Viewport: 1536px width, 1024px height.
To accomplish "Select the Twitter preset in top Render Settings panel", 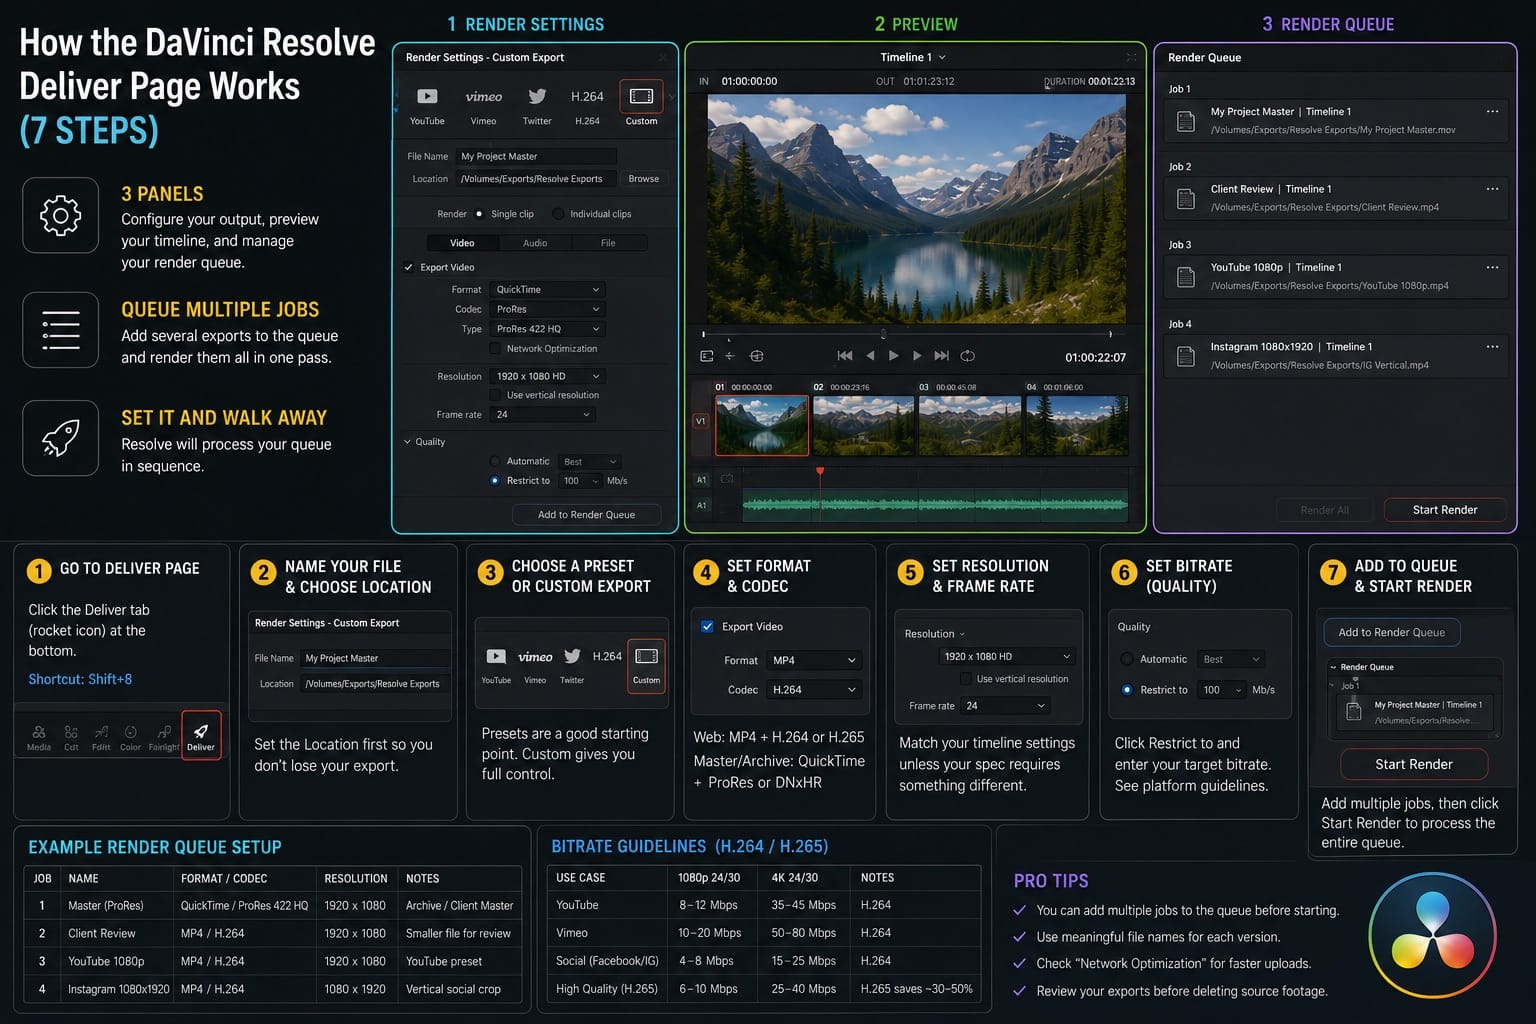I will tap(537, 104).
